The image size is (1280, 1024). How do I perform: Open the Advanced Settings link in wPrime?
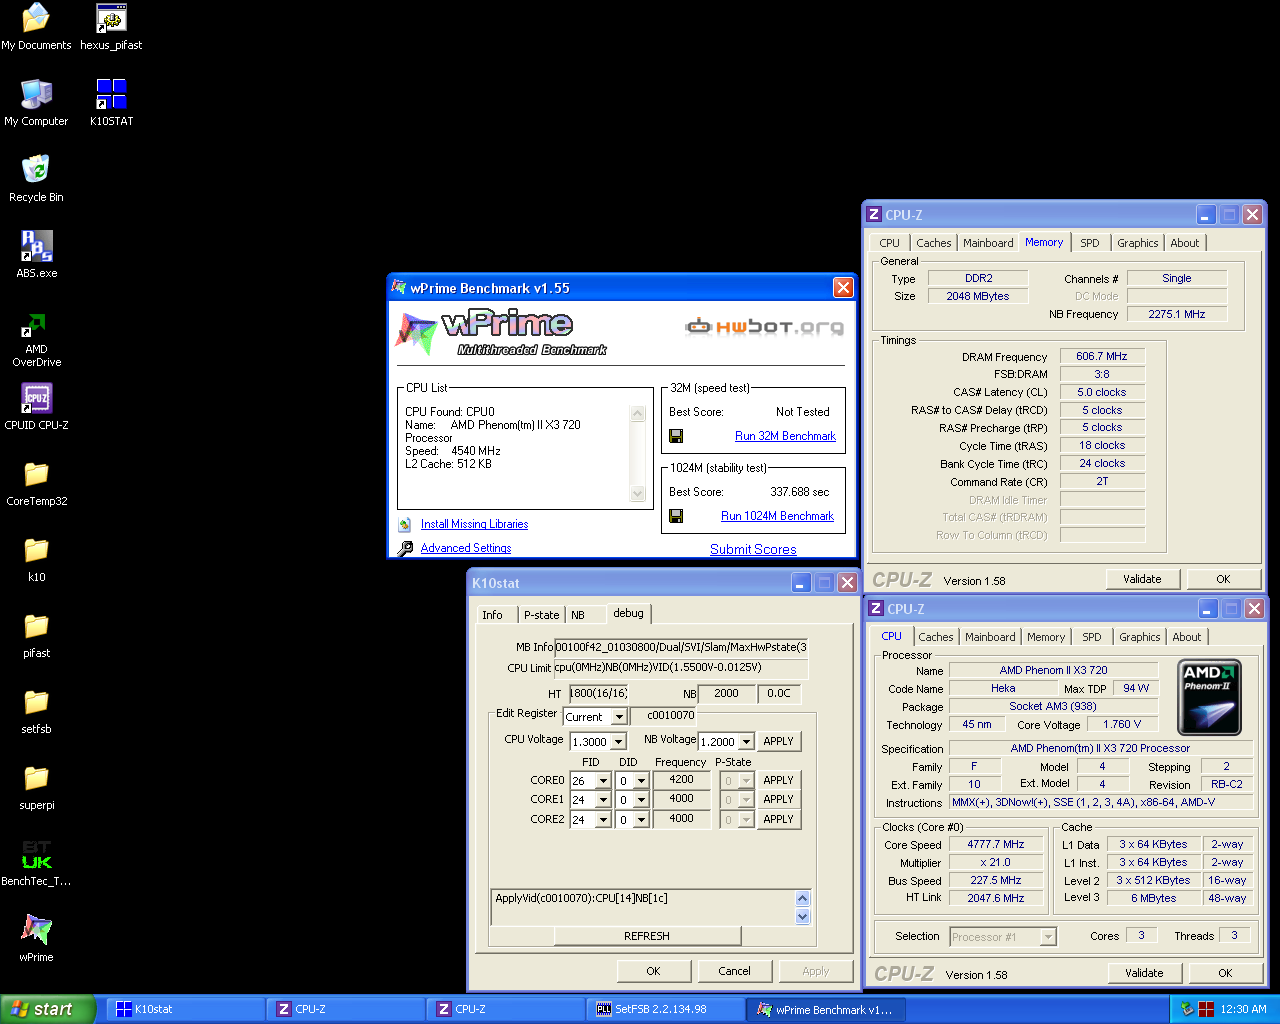pyautogui.click(x=466, y=548)
